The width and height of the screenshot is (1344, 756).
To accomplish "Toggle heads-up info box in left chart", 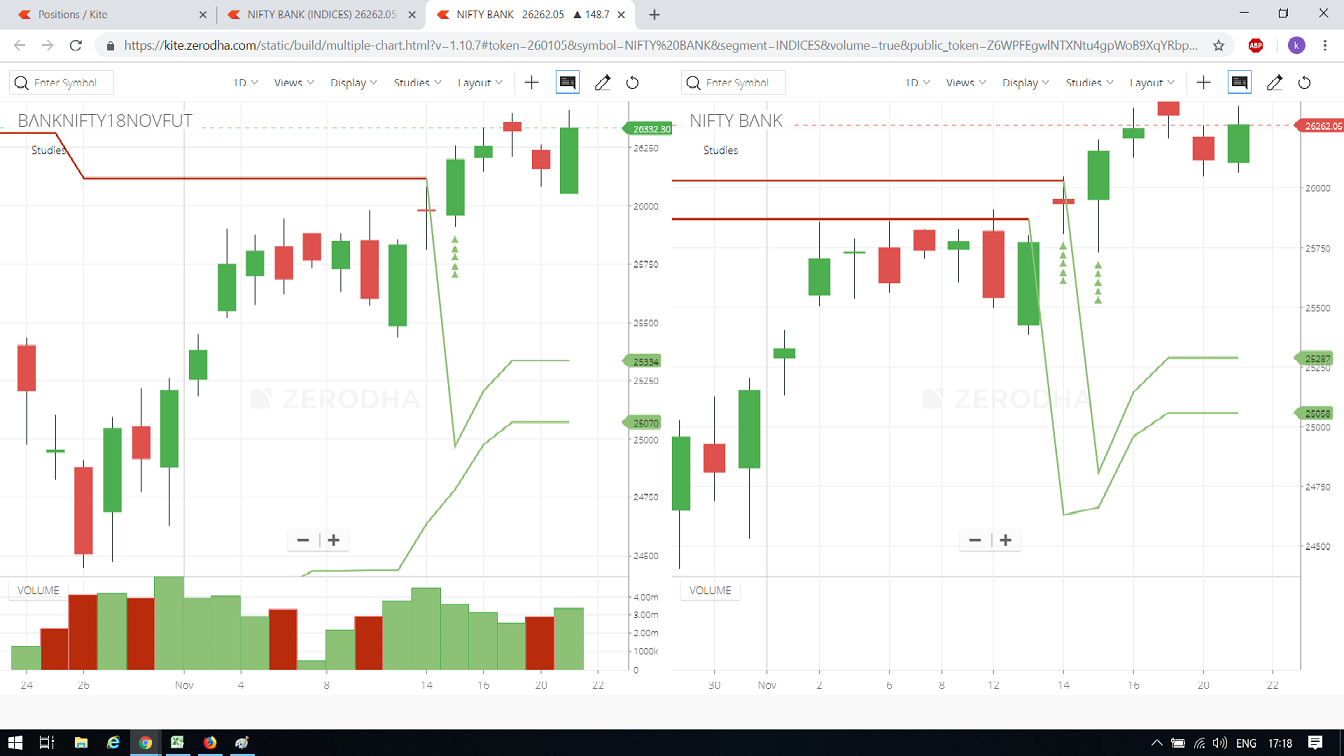I will 567,83.
